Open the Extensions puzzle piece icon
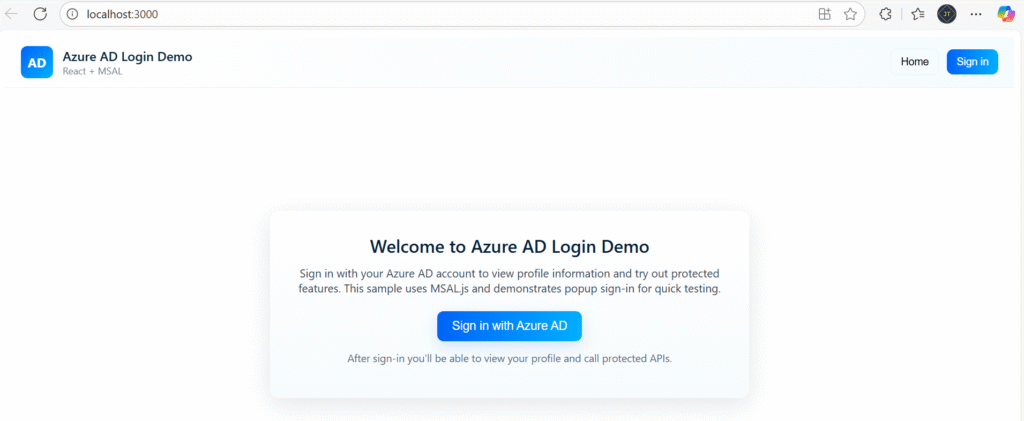The width and height of the screenshot is (1024, 421). (885, 14)
